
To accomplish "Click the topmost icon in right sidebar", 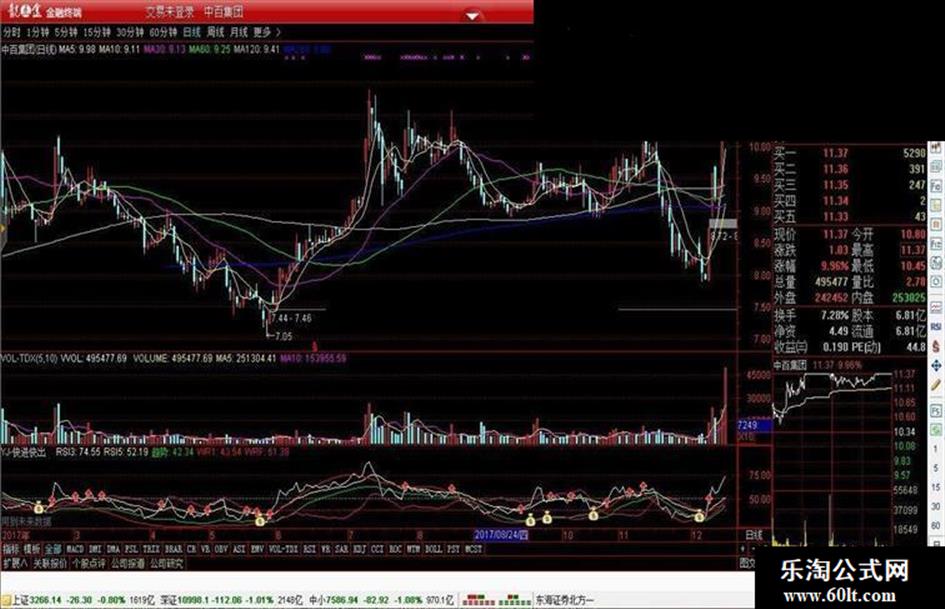I will tap(936, 148).
